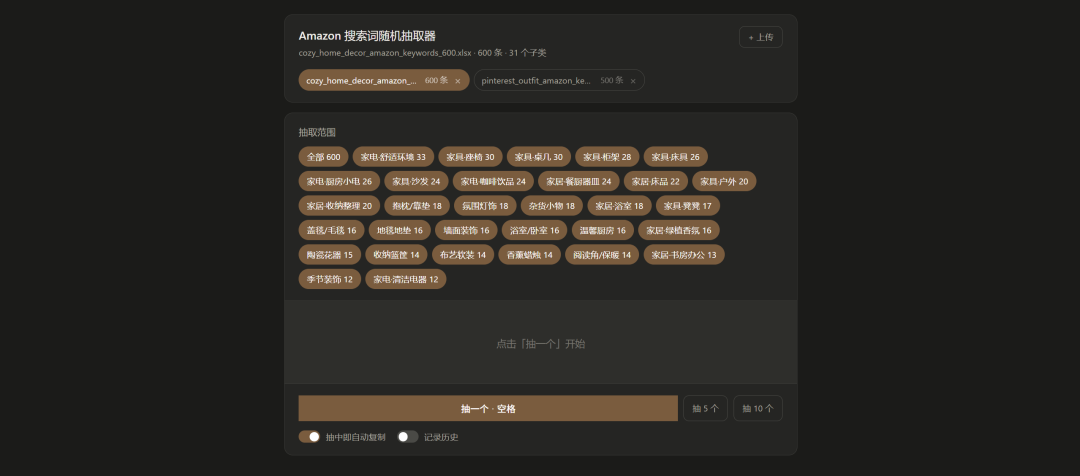Click the 抽 10 个 button
1080x476 pixels.
tap(758, 408)
